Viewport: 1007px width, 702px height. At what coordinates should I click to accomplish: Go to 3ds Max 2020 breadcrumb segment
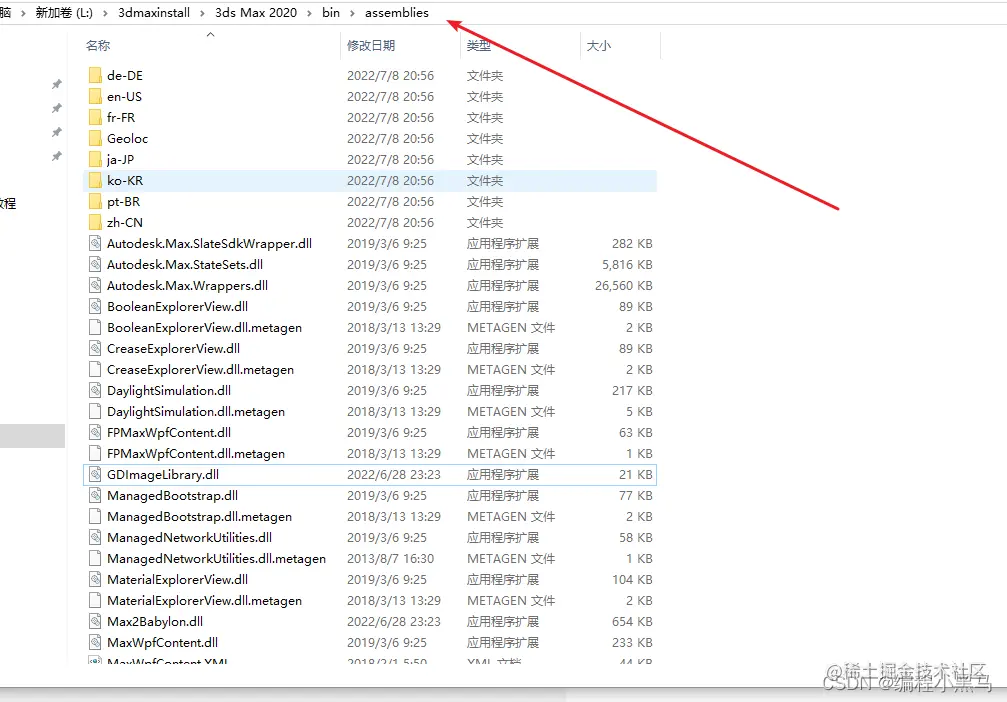(256, 13)
